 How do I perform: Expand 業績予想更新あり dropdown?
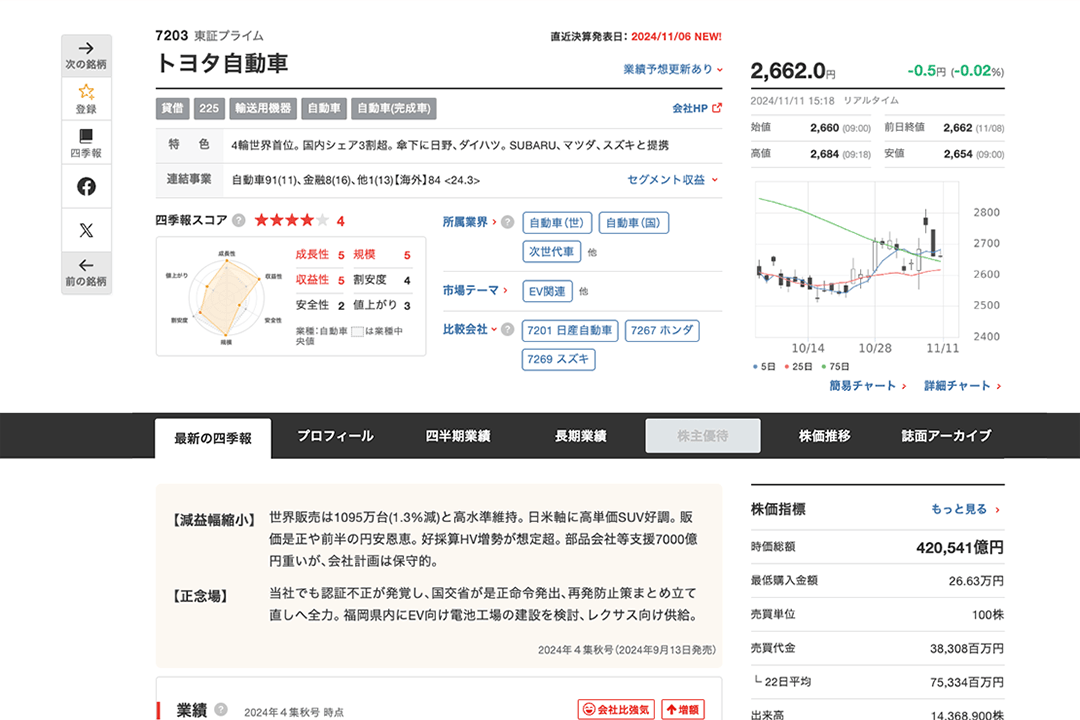coord(671,69)
